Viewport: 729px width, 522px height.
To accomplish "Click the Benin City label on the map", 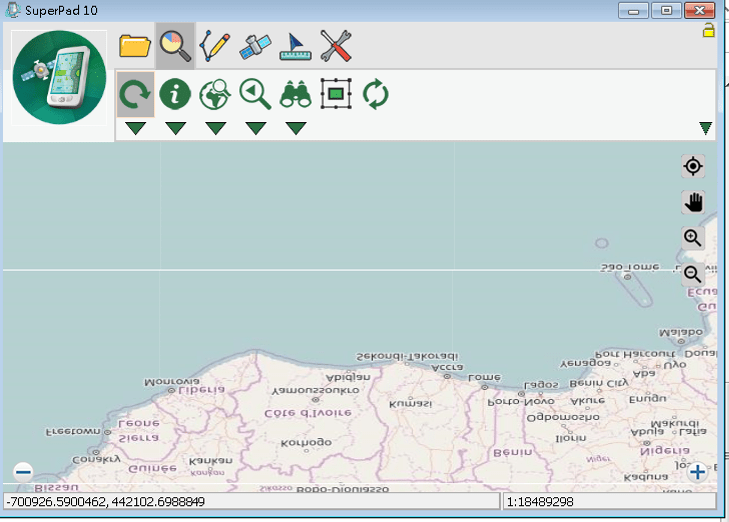I will (598, 383).
